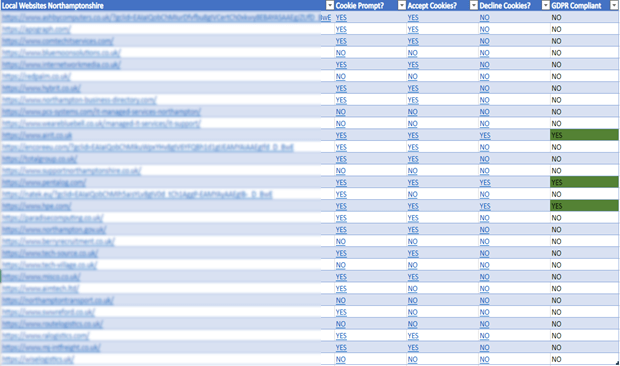
Task: Open the GDPR Compliant column filter arrow
Action: [x=614, y=6]
